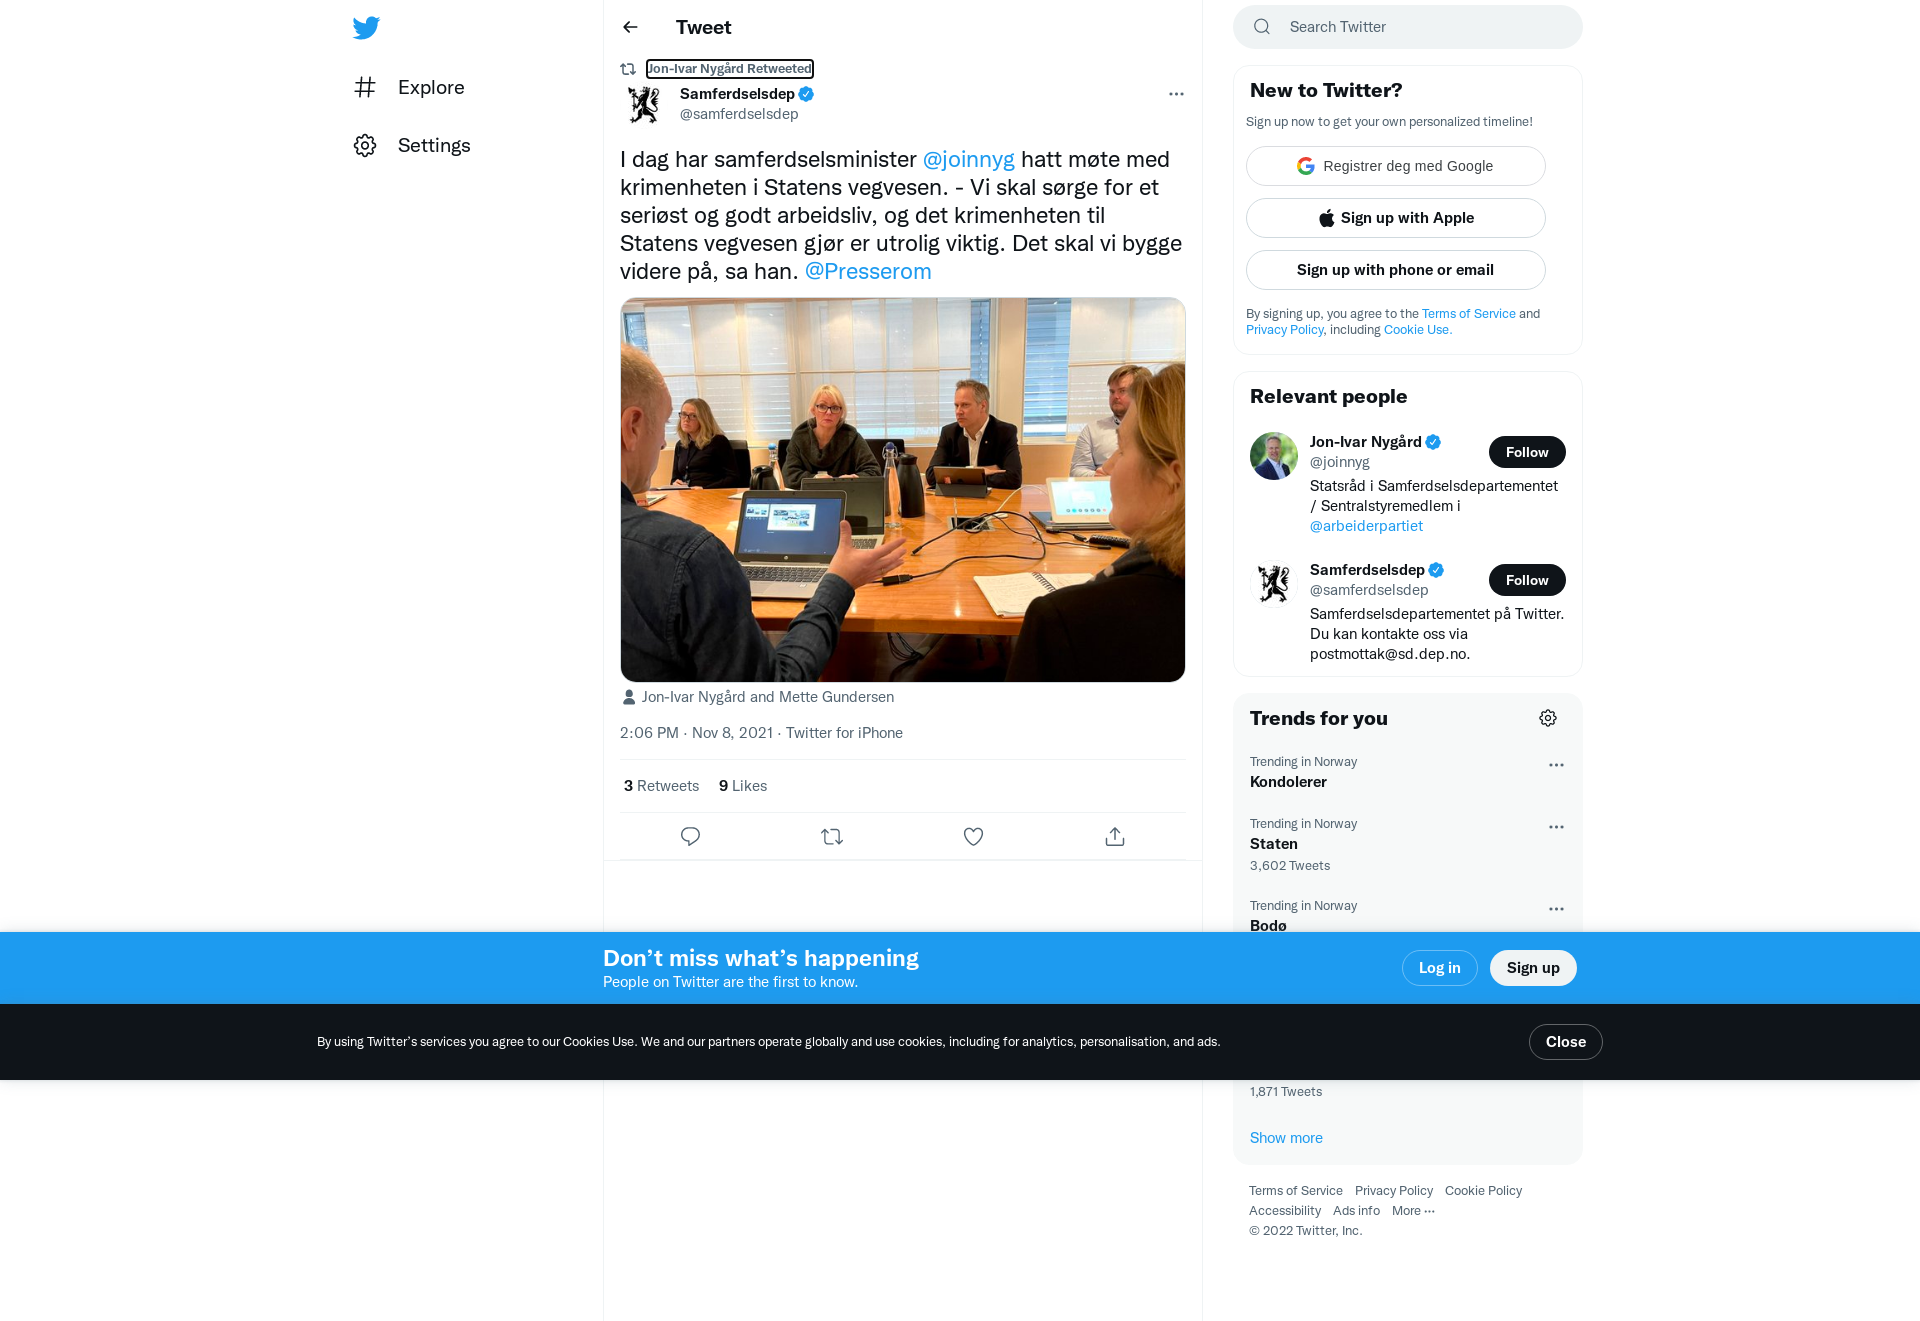
Task: Open more options for Staten trend
Action: [1556, 827]
